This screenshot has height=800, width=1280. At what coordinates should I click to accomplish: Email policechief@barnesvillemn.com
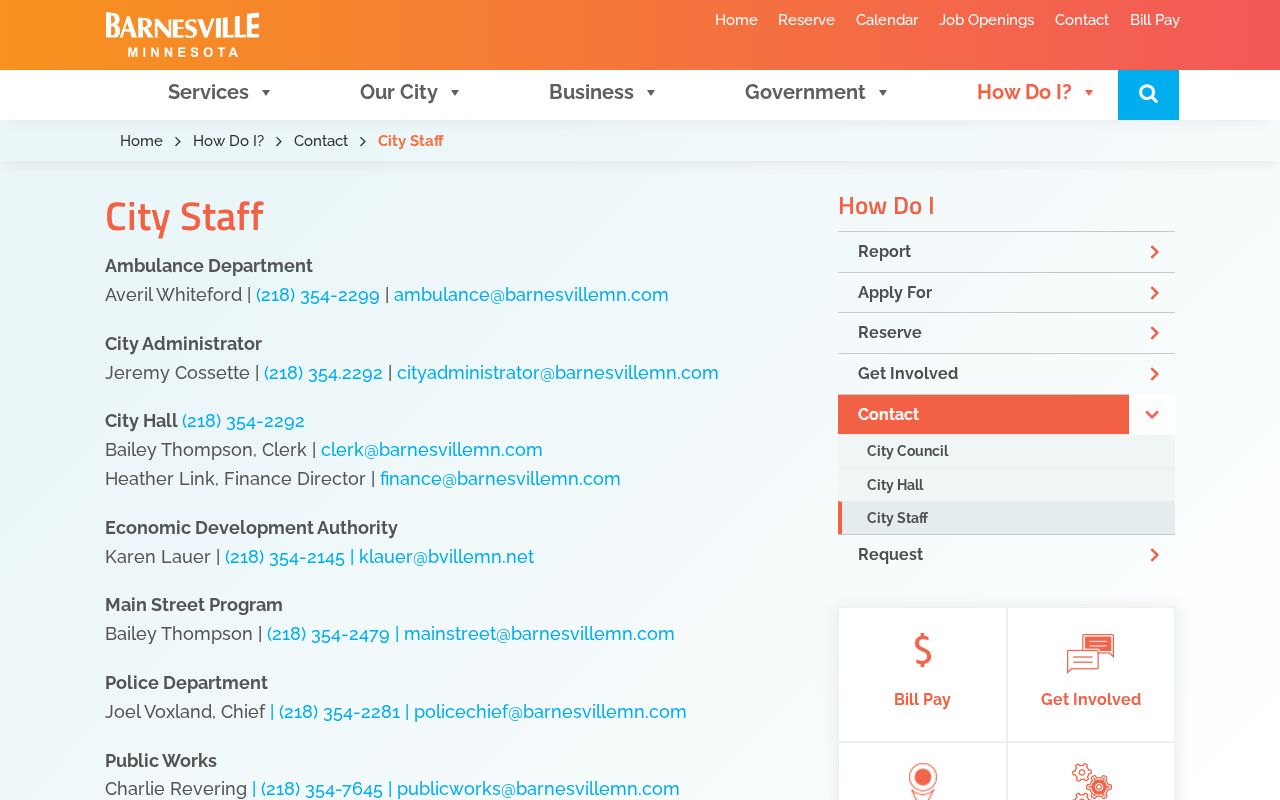point(550,712)
